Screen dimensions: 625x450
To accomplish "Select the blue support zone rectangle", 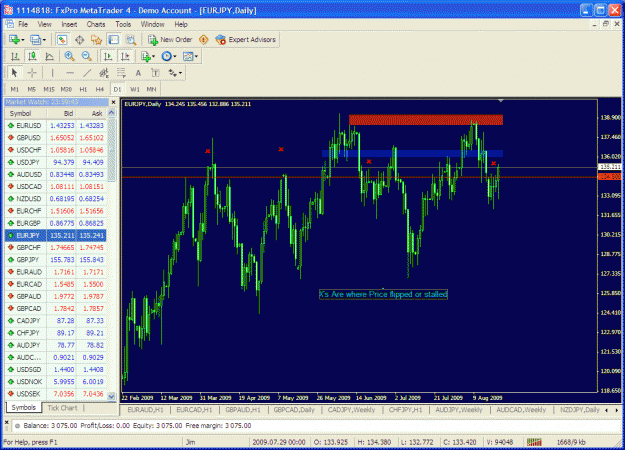I will tap(412, 153).
